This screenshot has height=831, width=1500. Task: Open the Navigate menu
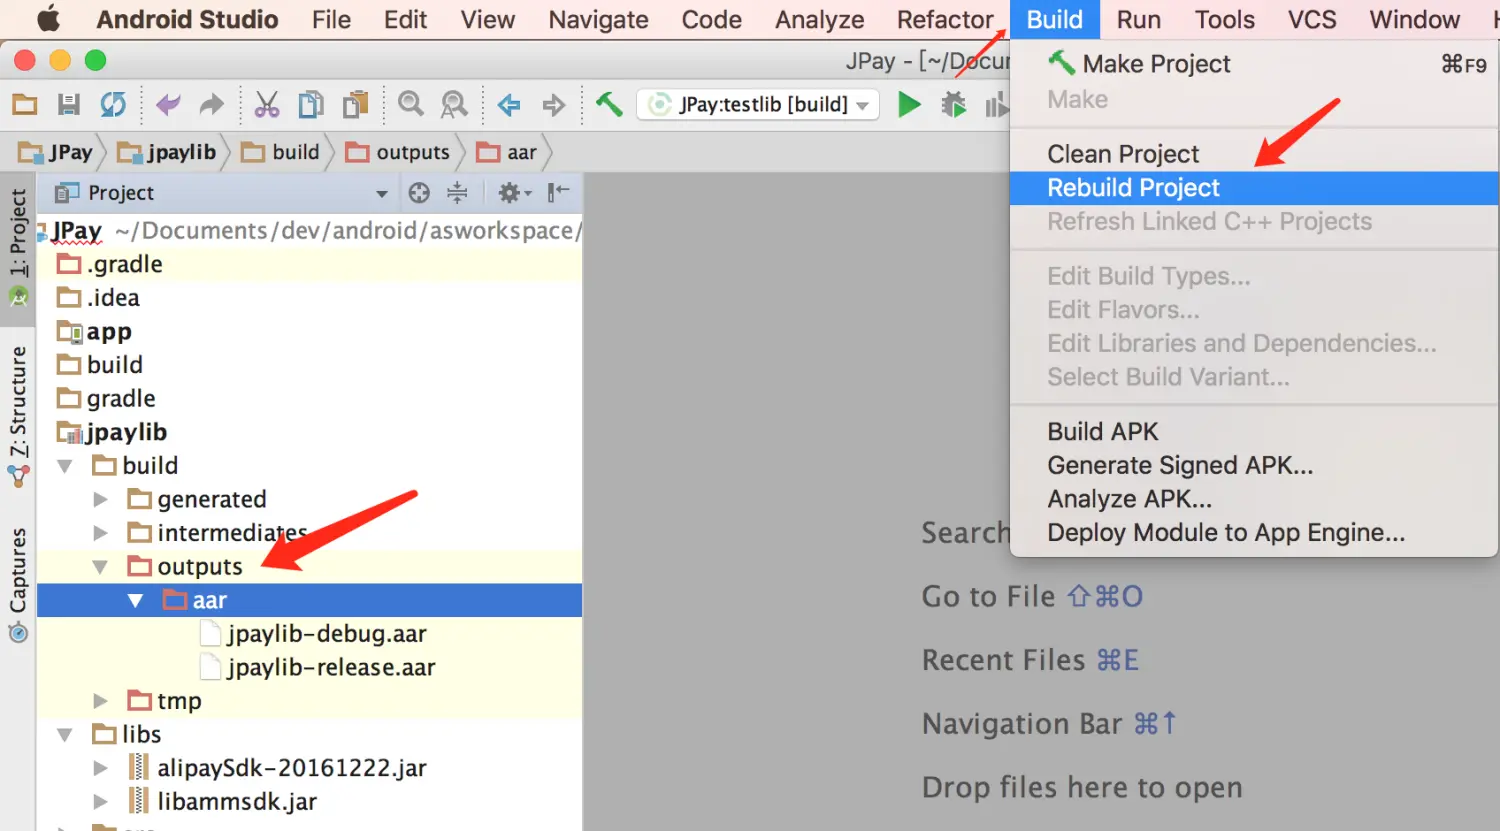click(598, 19)
